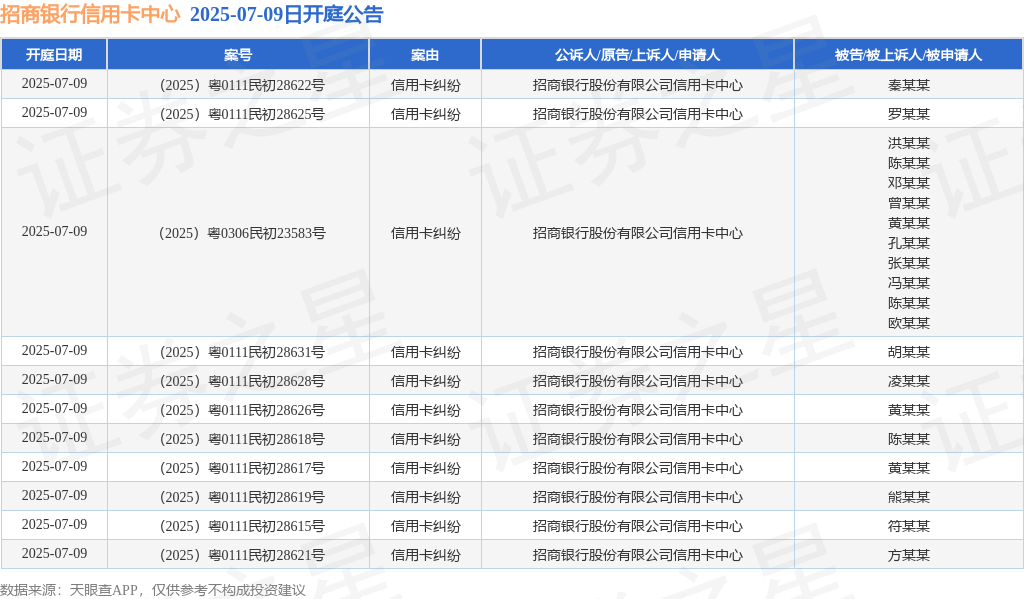Click 陈某某 listed directly below 洪某某
The height and width of the screenshot is (599, 1024).
(x=908, y=163)
